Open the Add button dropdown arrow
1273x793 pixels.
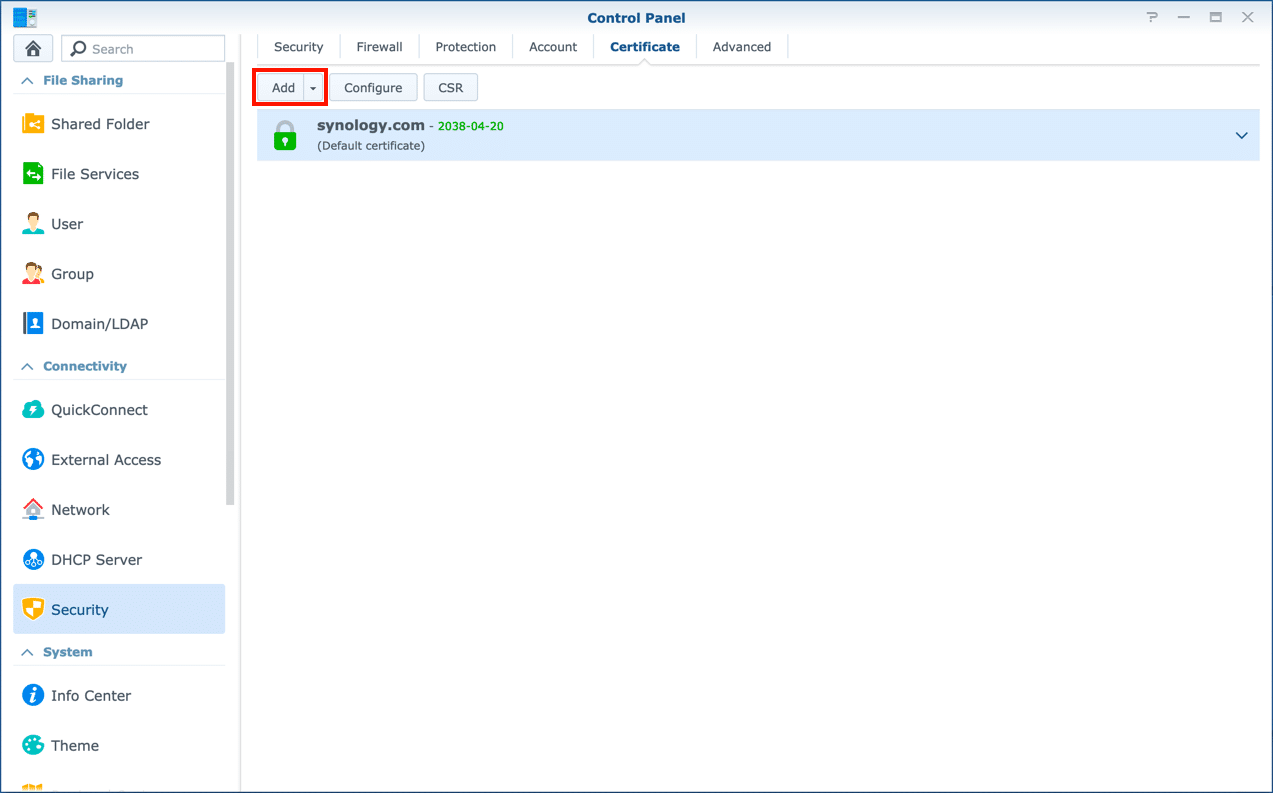click(313, 88)
